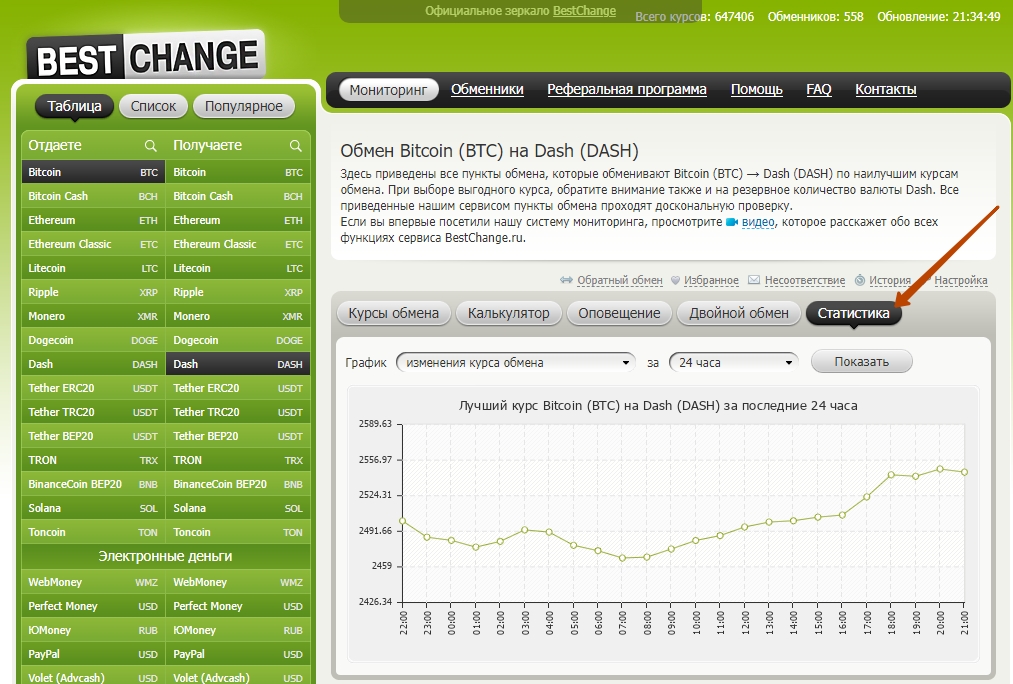
Task: Click the search icon next to Отдаете
Action: pyautogui.click(x=150, y=145)
